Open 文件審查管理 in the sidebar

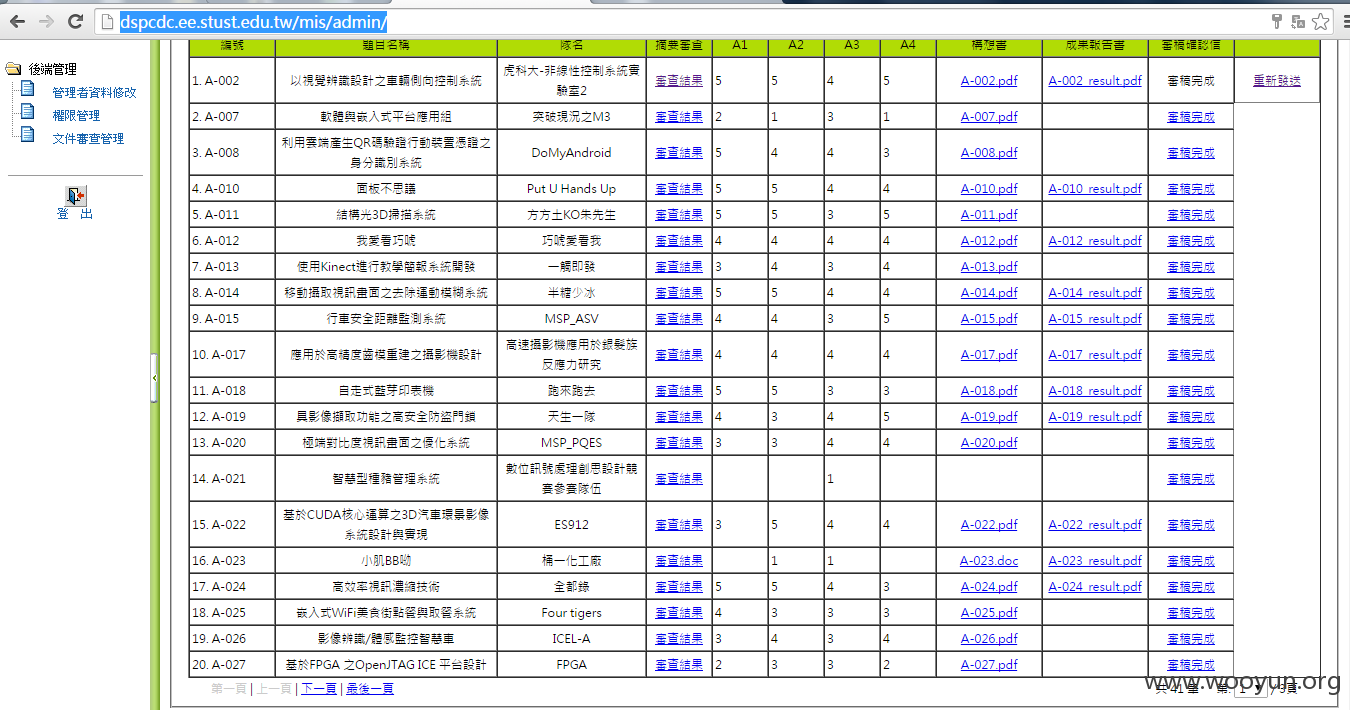tap(88, 138)
